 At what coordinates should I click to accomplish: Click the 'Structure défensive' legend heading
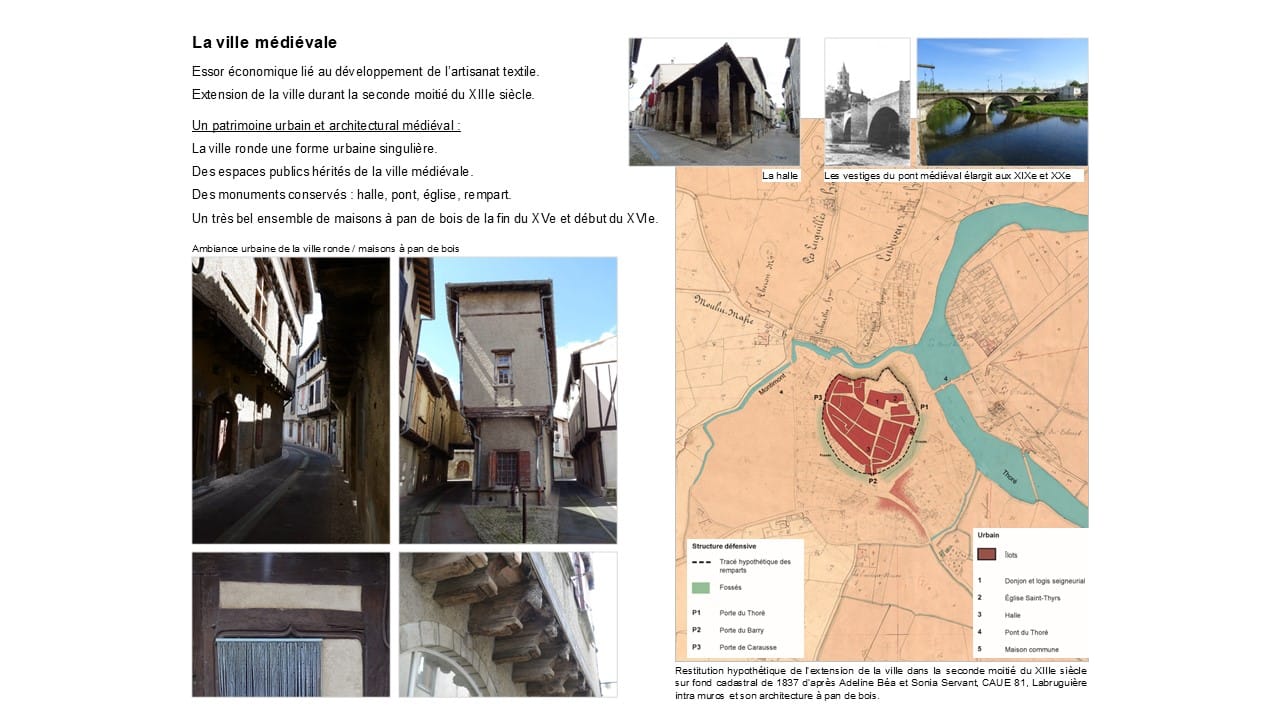724,547
